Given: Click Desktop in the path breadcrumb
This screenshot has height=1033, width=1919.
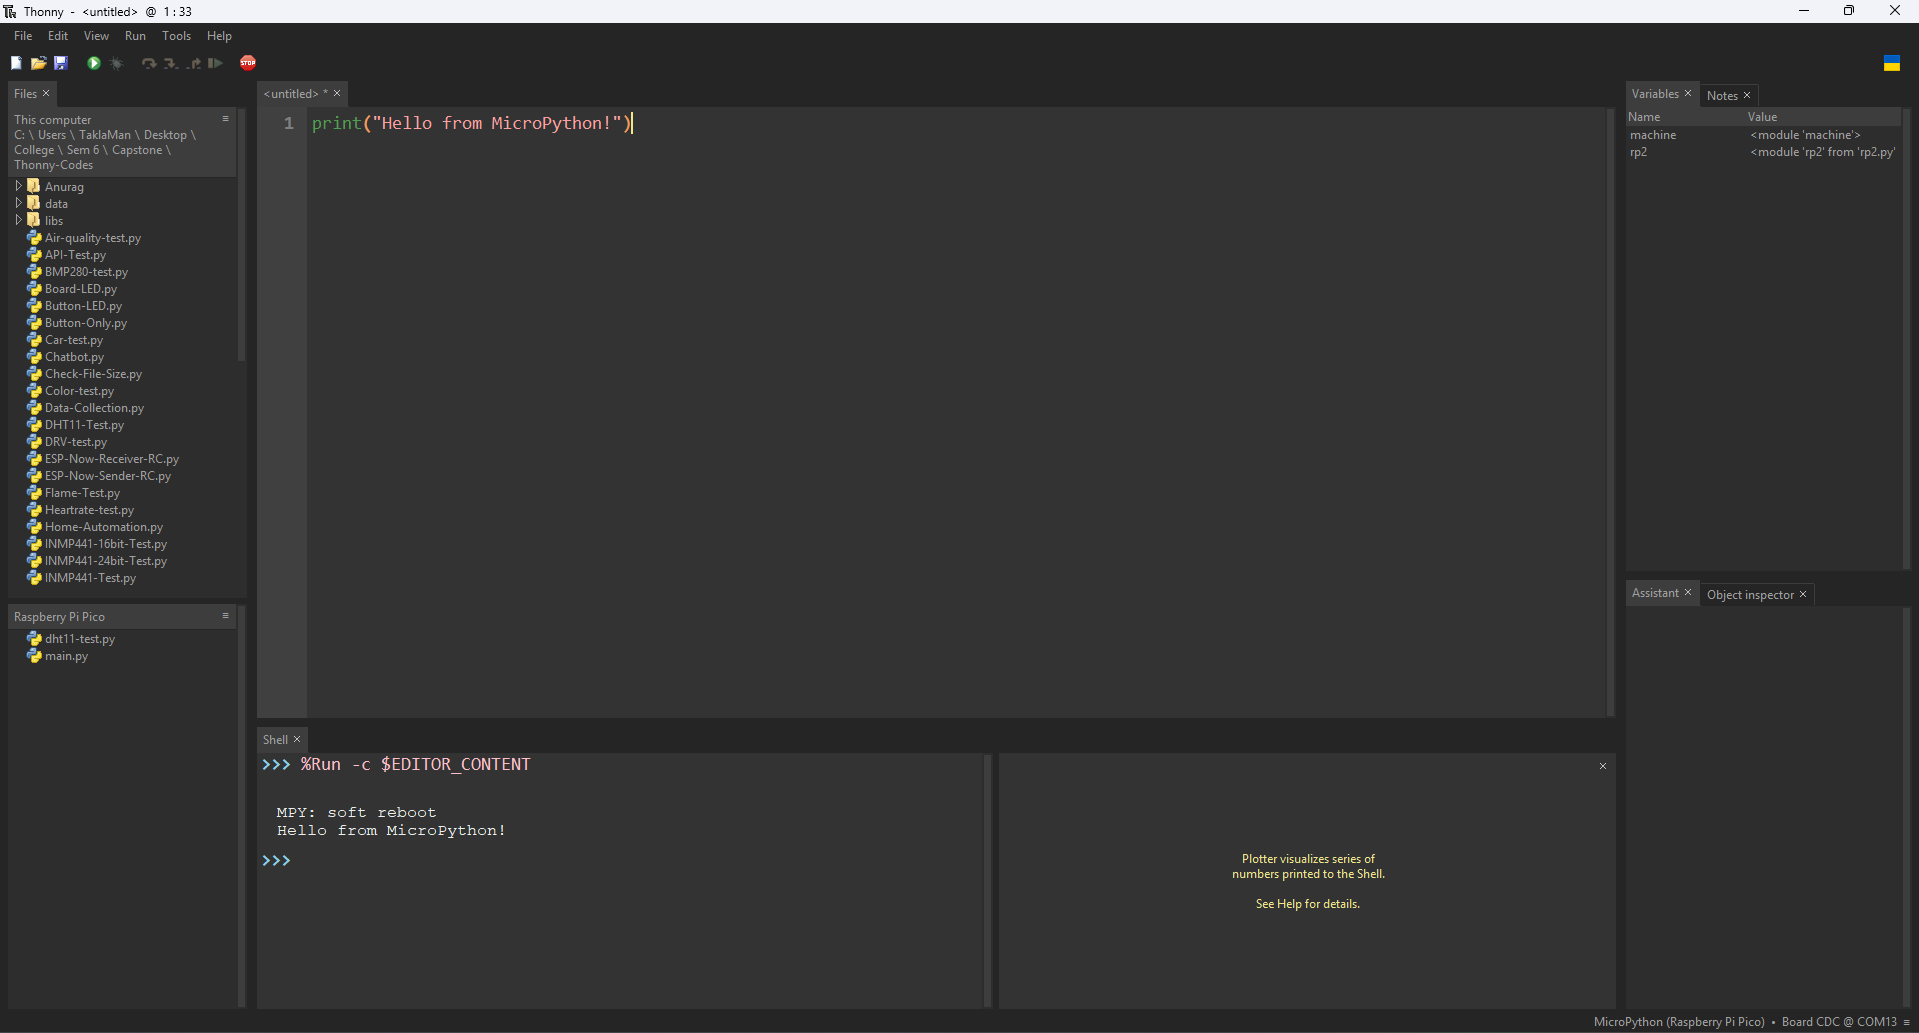Looking at the screenshot, I should point(165,135).
